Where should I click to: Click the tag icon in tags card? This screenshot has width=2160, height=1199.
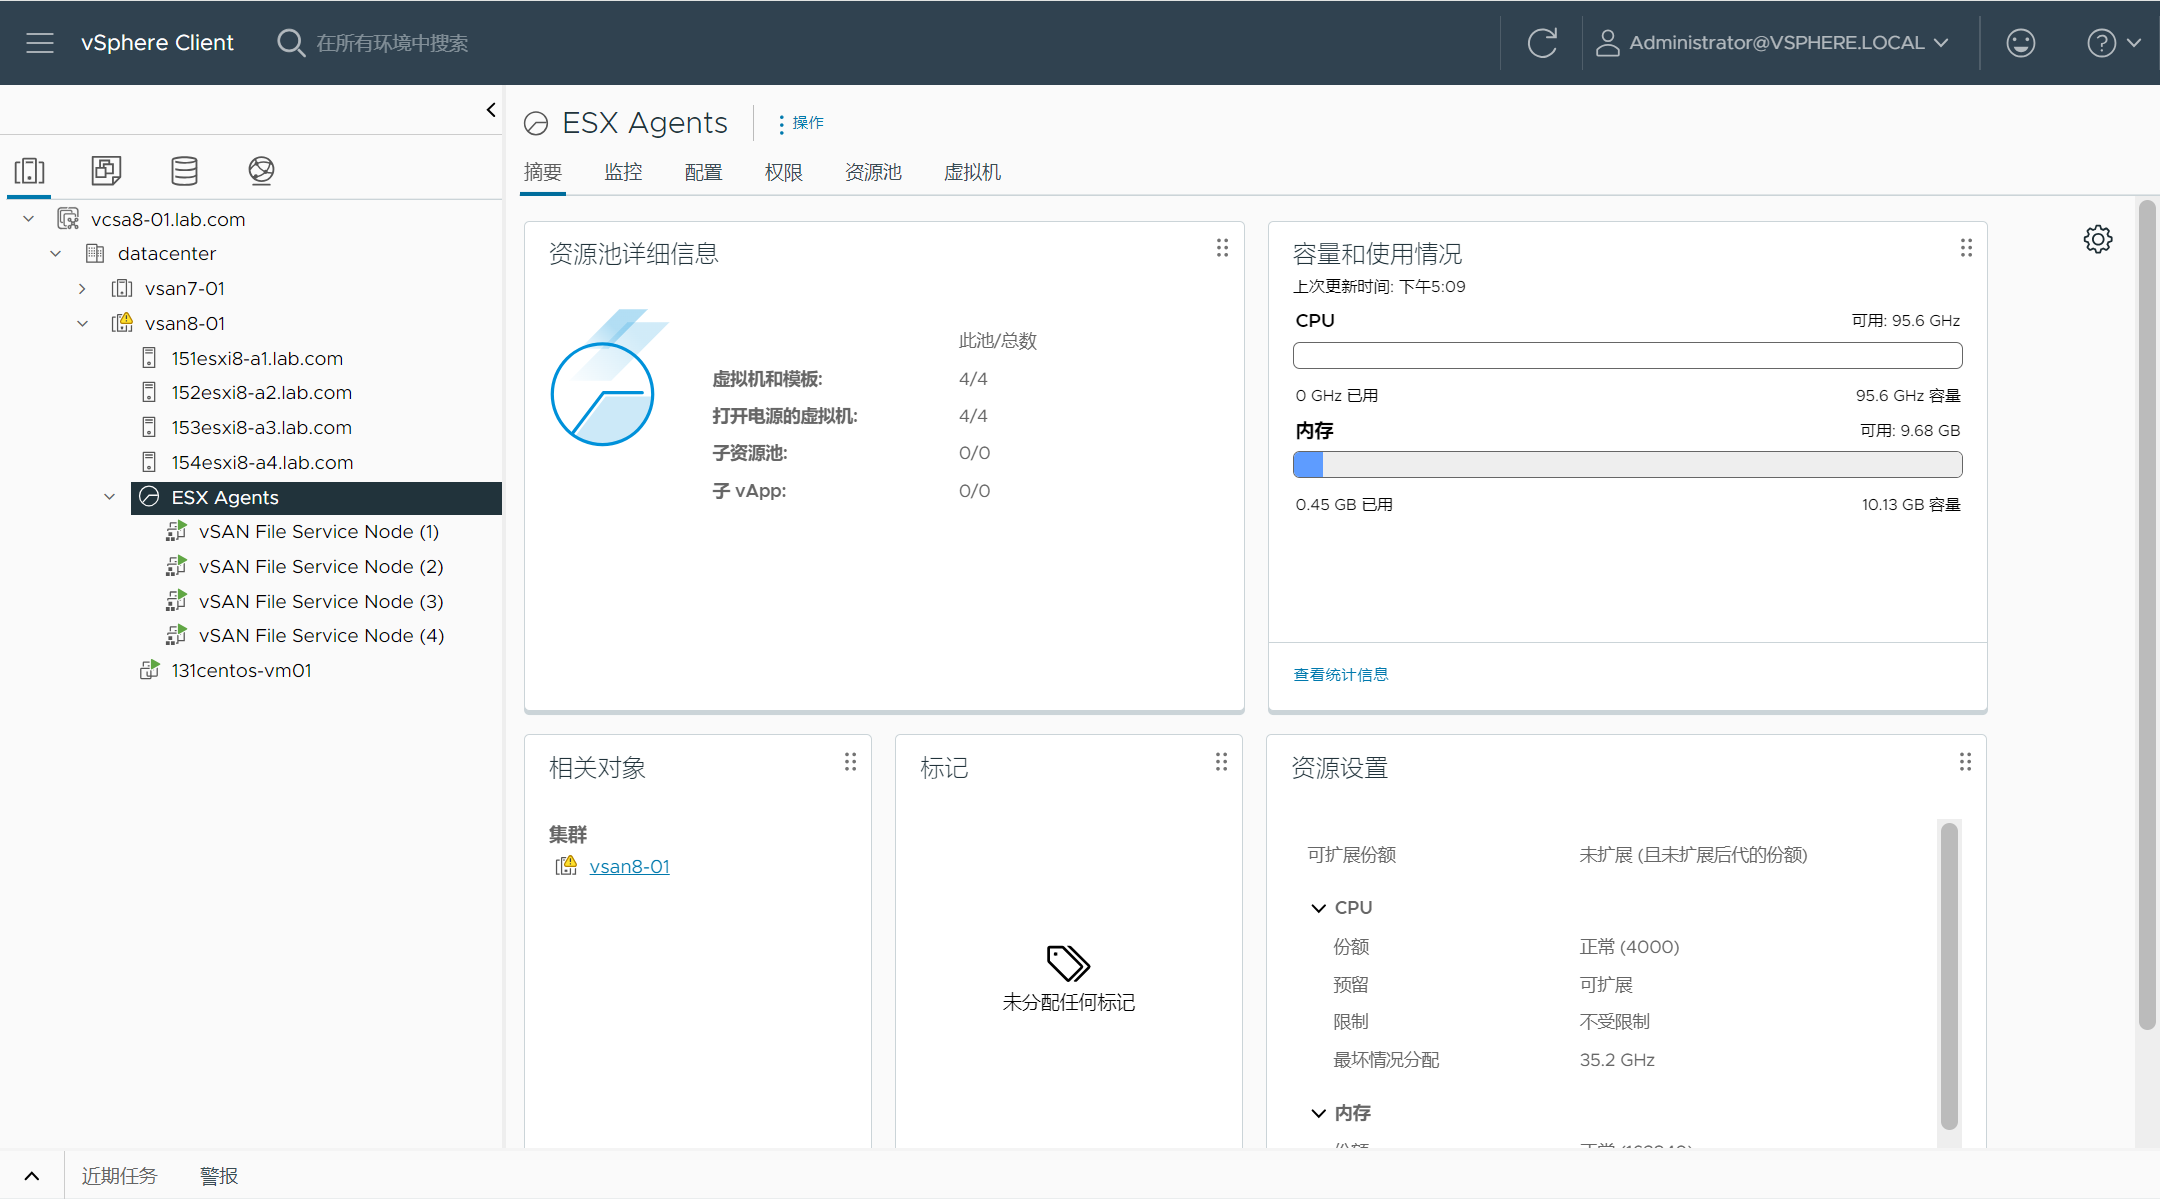click(1068, 963)
